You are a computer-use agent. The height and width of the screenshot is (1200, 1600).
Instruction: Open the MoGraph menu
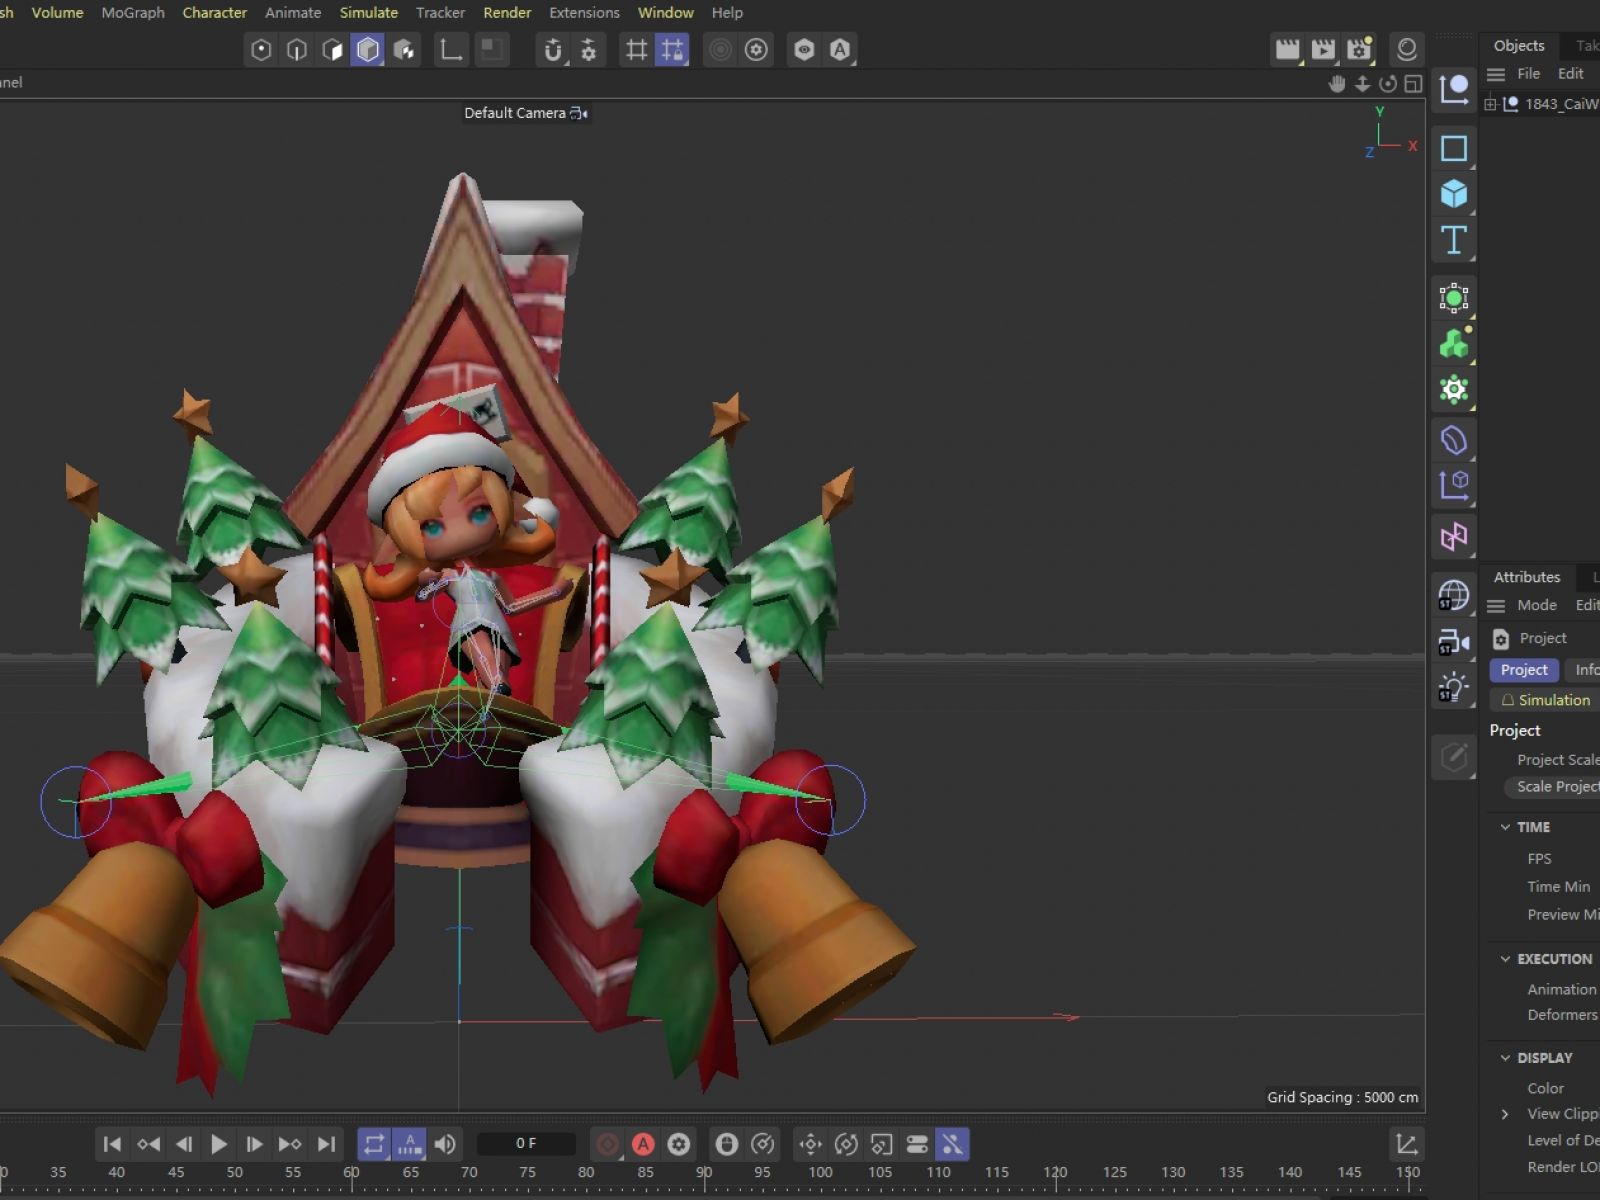tap(133, 13)
